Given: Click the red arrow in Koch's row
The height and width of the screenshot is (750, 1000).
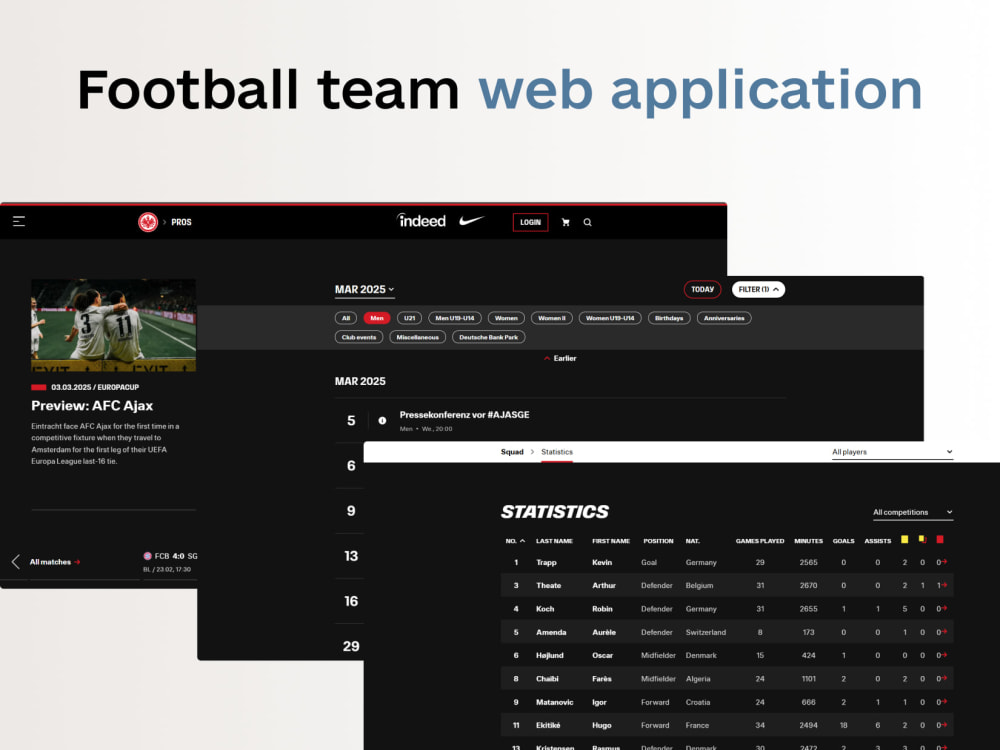Looking at the screenshot, I should tap(945, 608).
